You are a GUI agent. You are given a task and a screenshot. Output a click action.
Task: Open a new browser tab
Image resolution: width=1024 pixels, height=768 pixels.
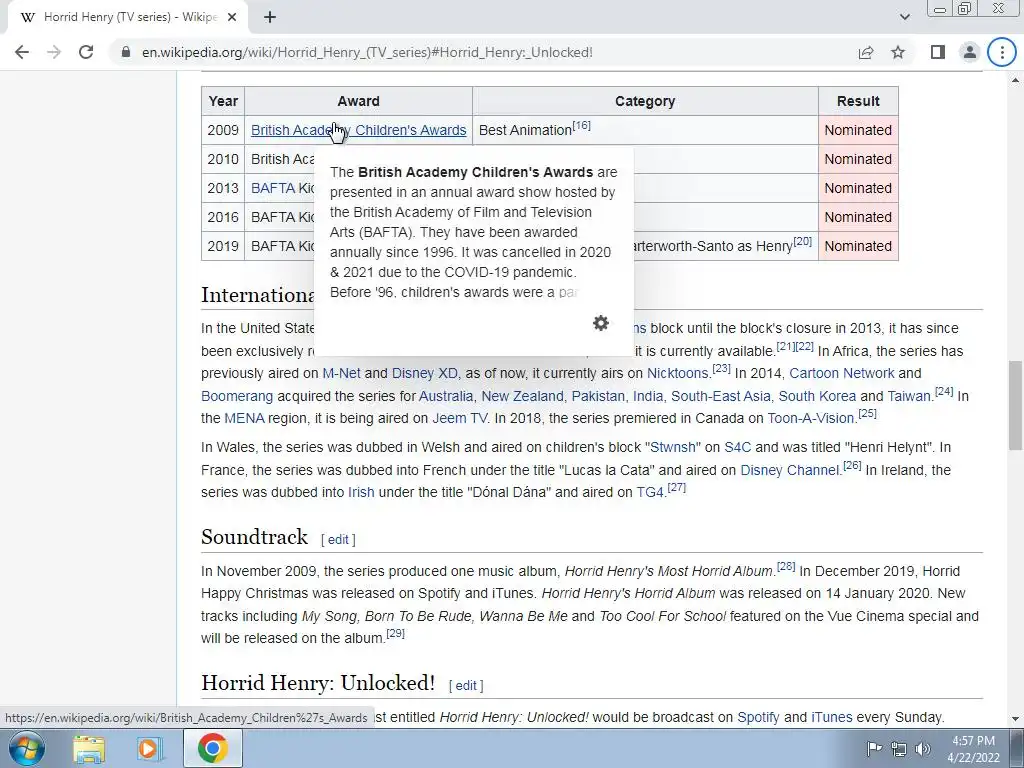[x=270, y=18]
